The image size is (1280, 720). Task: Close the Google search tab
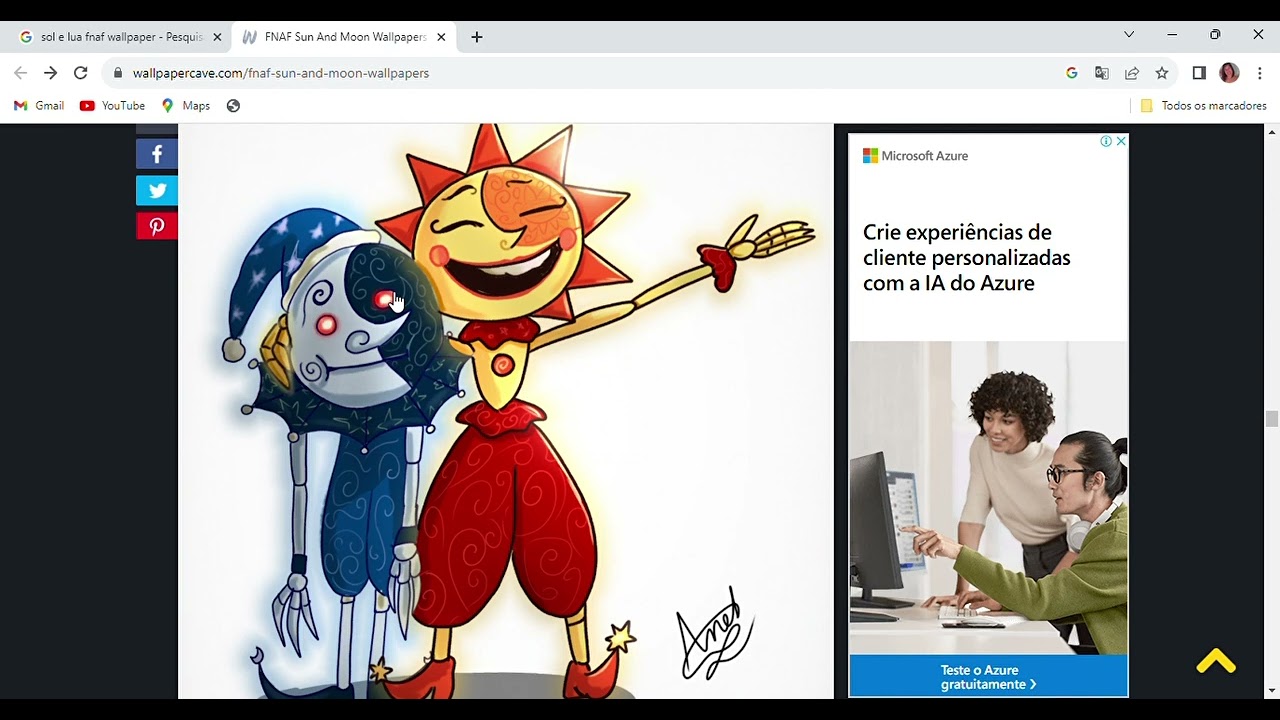click(x=217, y=37)
